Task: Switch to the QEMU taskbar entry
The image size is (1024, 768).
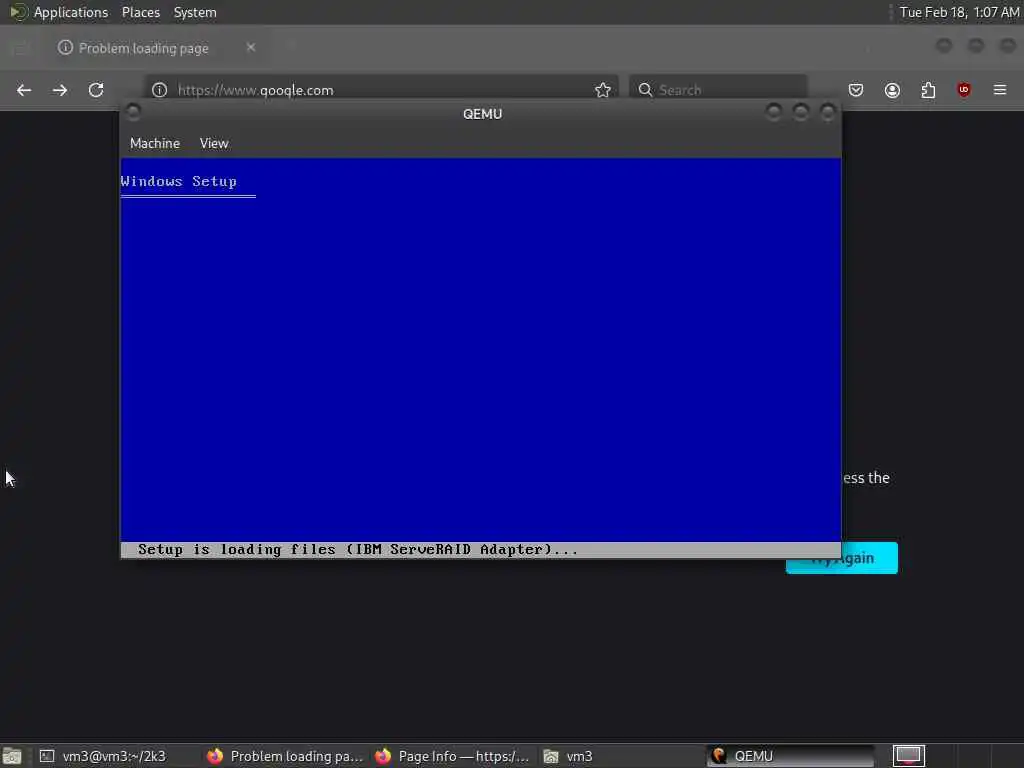Action: 790,756
